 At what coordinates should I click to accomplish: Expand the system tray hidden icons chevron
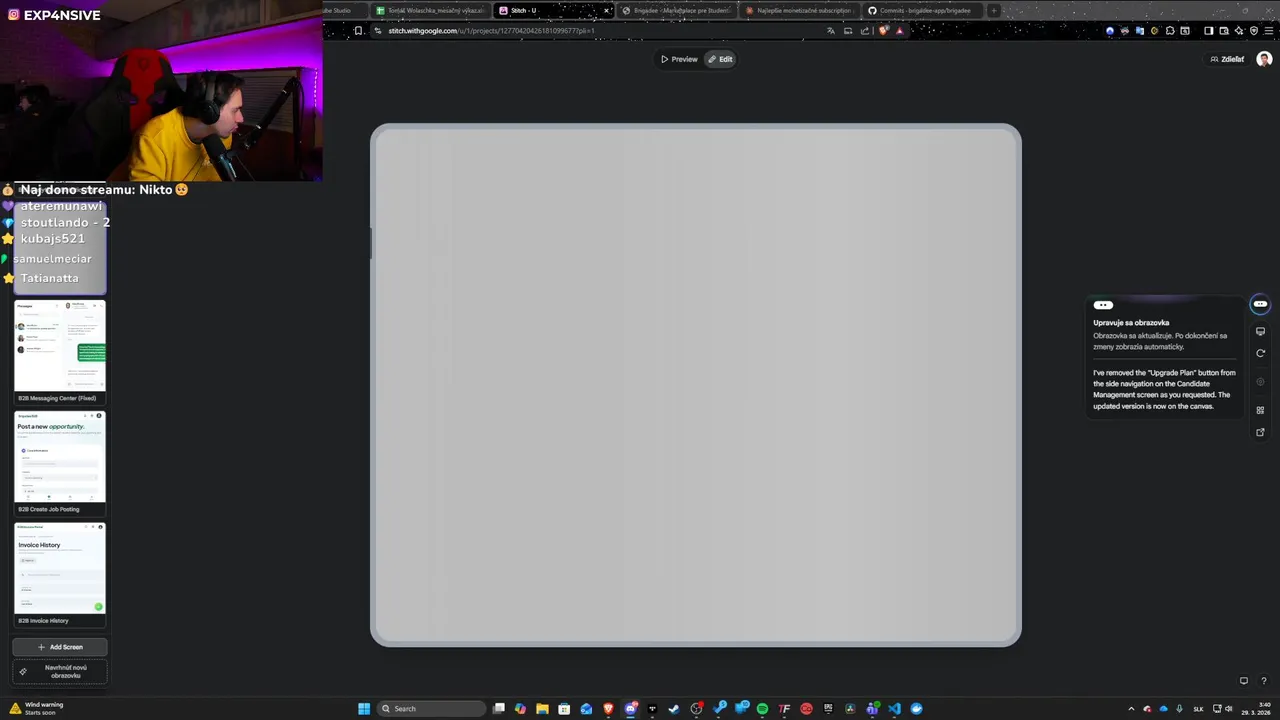(1131, 709)
